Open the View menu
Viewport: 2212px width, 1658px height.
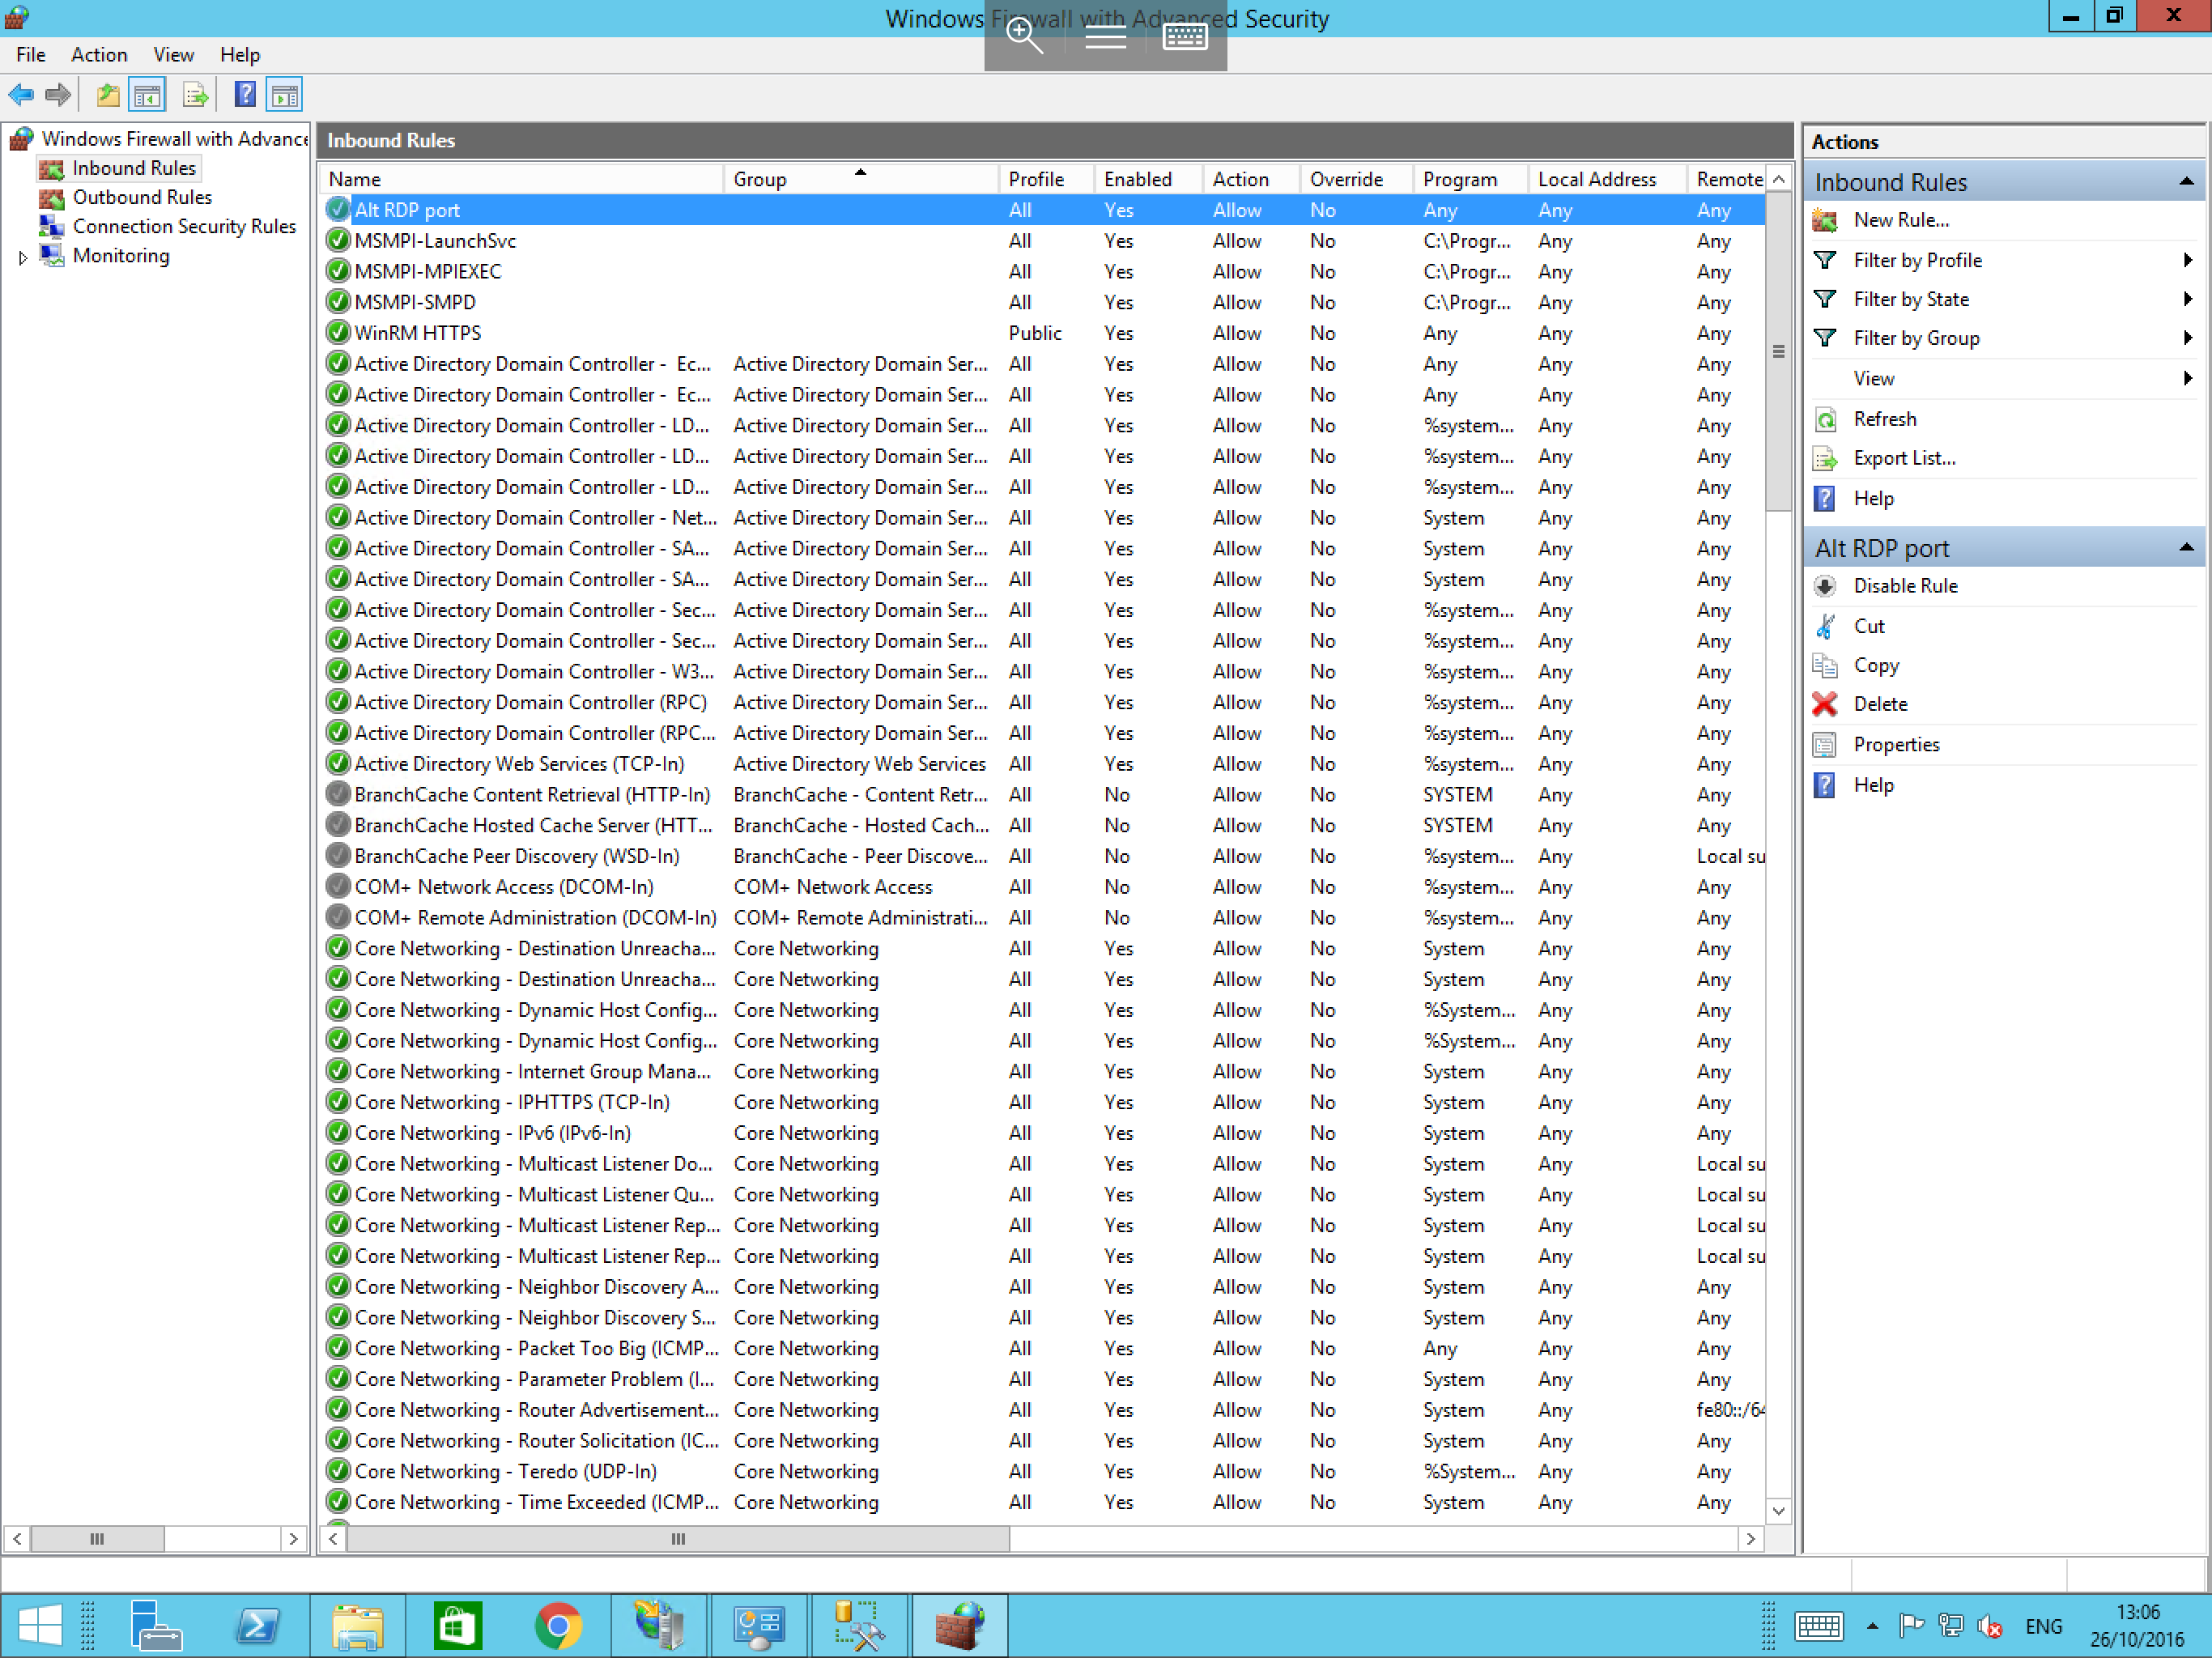coord(173,55)
